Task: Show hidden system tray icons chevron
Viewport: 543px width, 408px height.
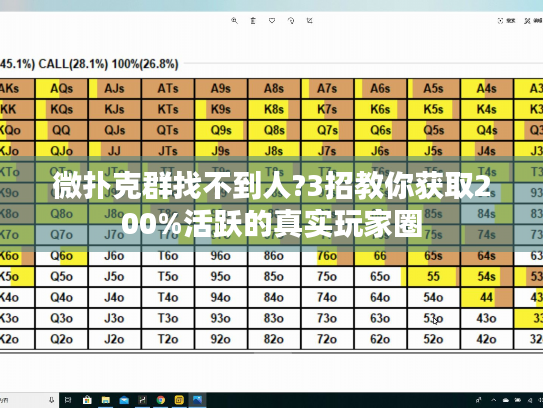Action: 493,400
